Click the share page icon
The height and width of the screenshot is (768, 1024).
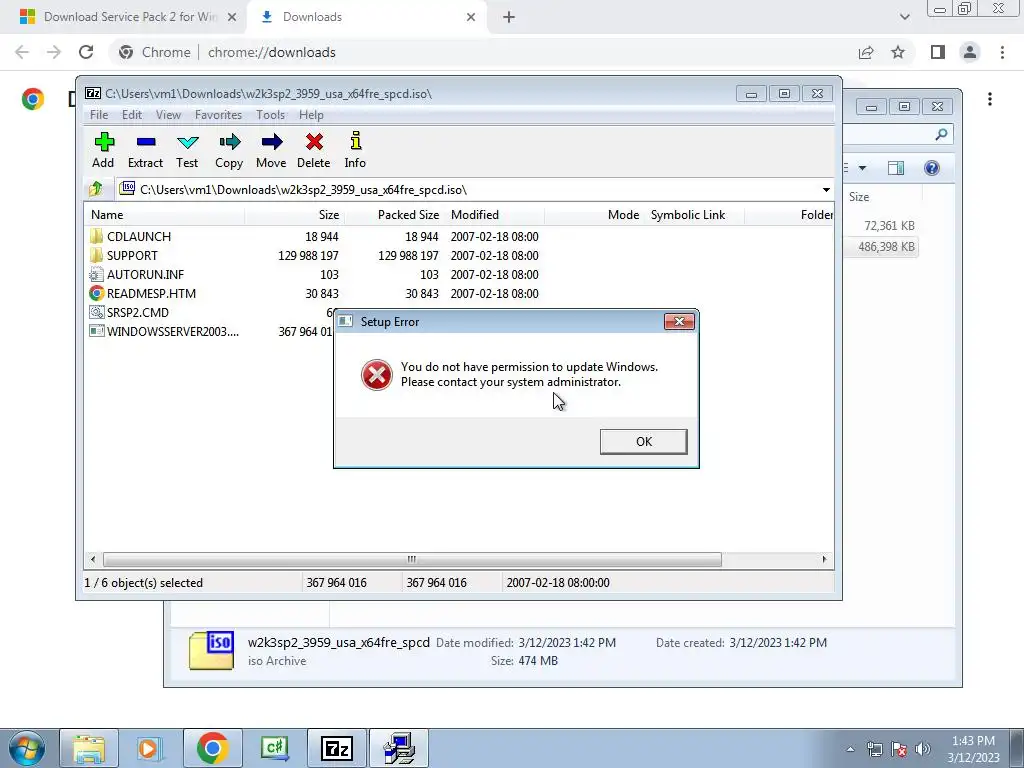[866, 52]
